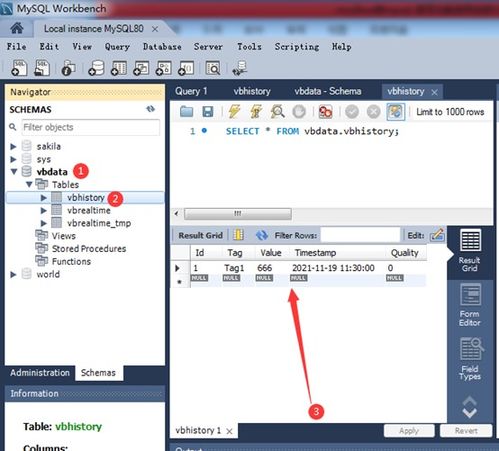Viewport: 499px width, 451px height.
Task: Switch to the vbdata - Schema tab
Action: tap(327, 91)
